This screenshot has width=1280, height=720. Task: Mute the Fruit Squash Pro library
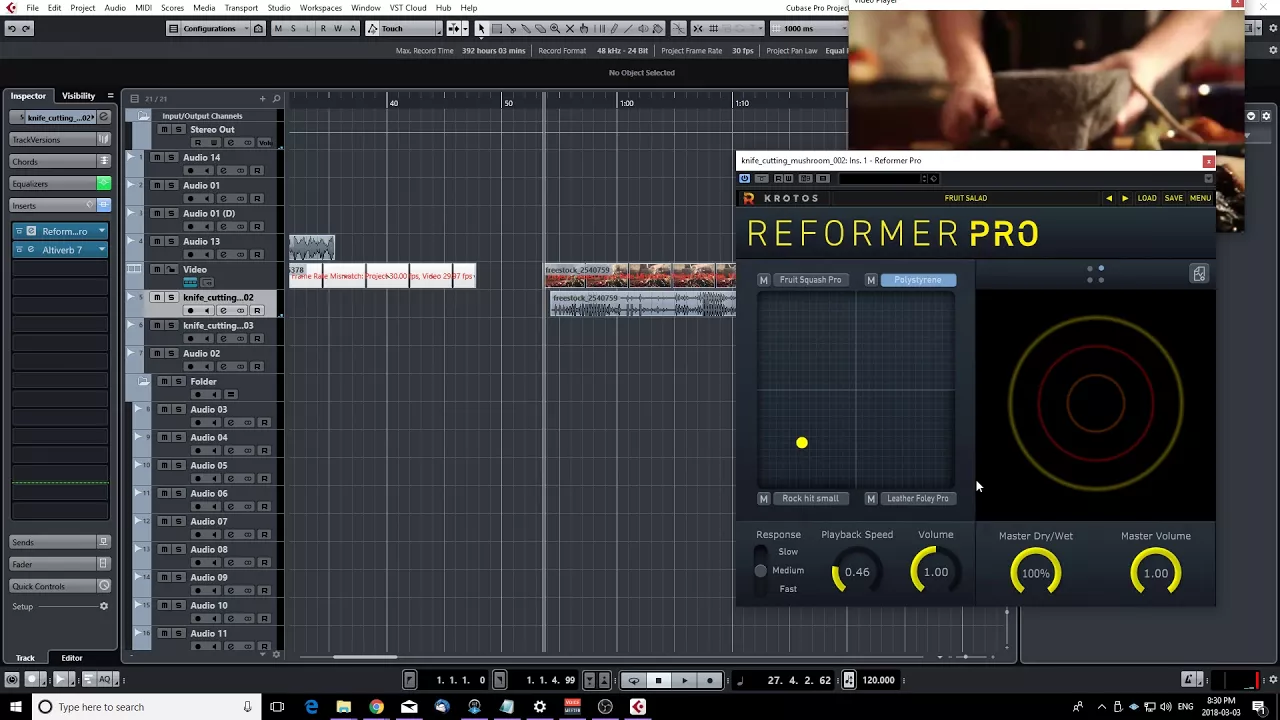point(764,280)
